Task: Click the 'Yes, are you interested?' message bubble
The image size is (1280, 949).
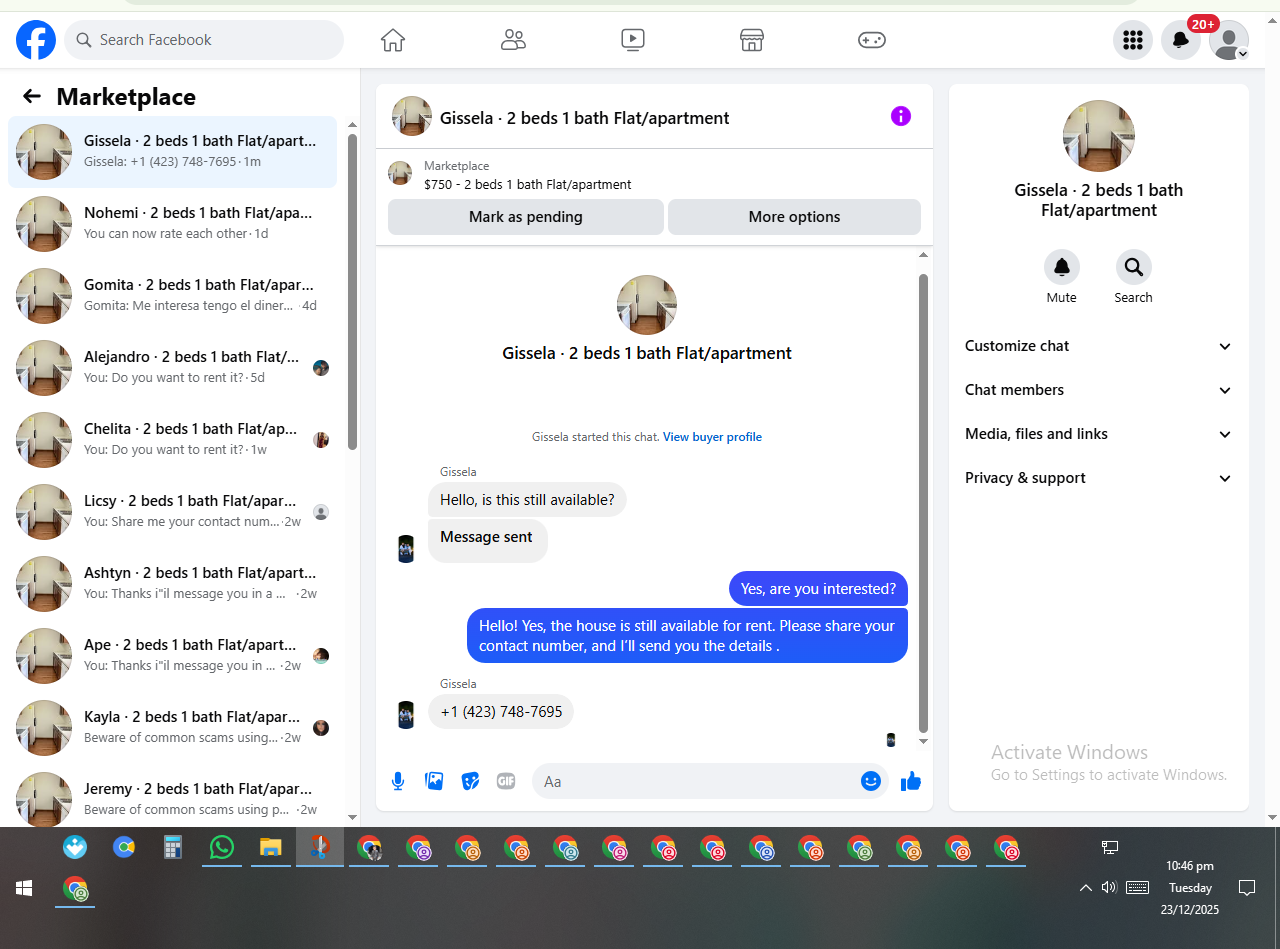Action: tap(818, 588)
